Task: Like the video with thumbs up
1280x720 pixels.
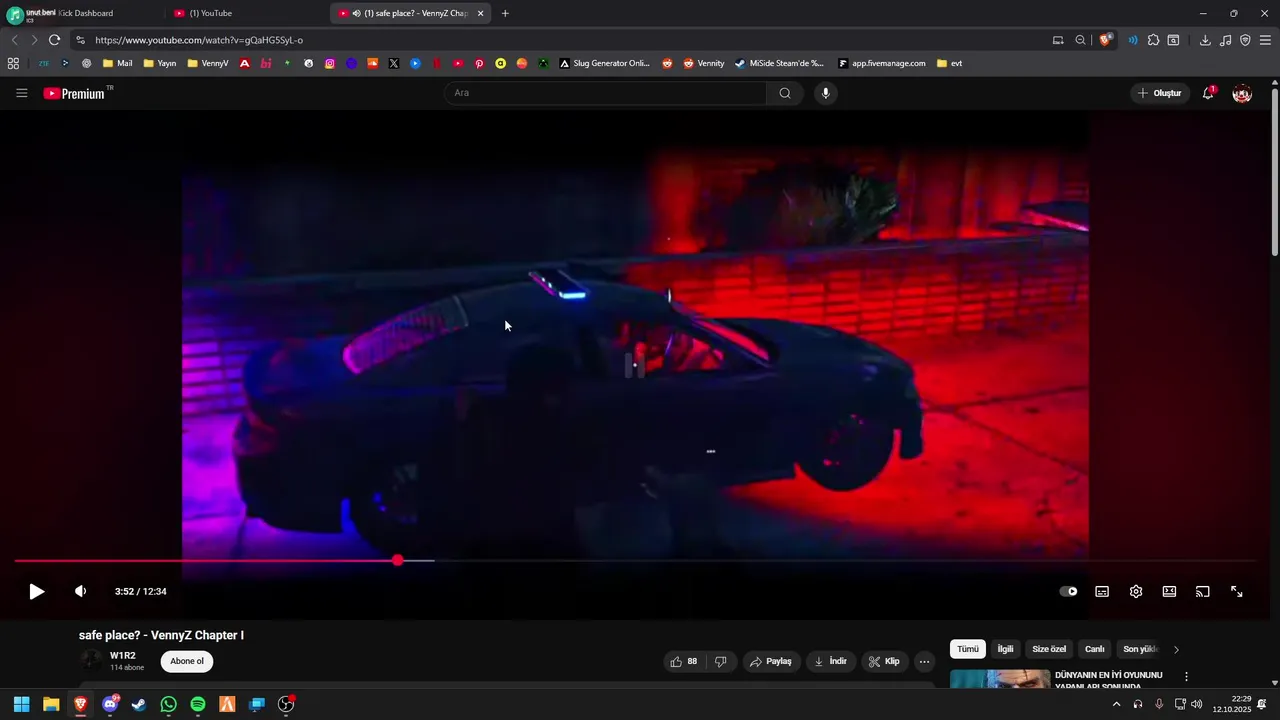Action: (x=684, y=661)
